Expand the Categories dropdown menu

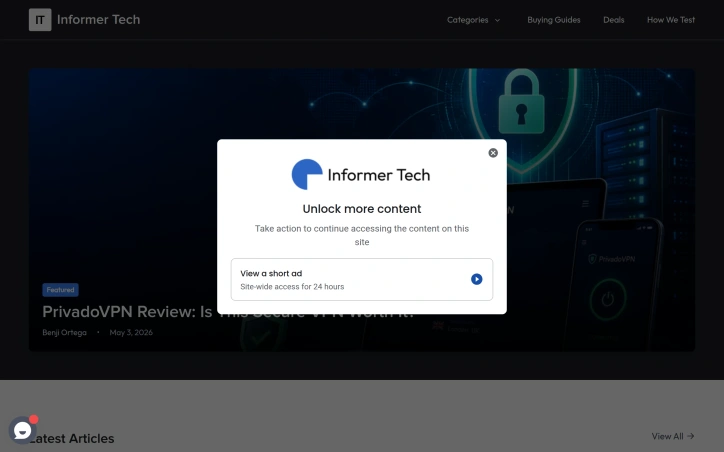pos(473,20)
